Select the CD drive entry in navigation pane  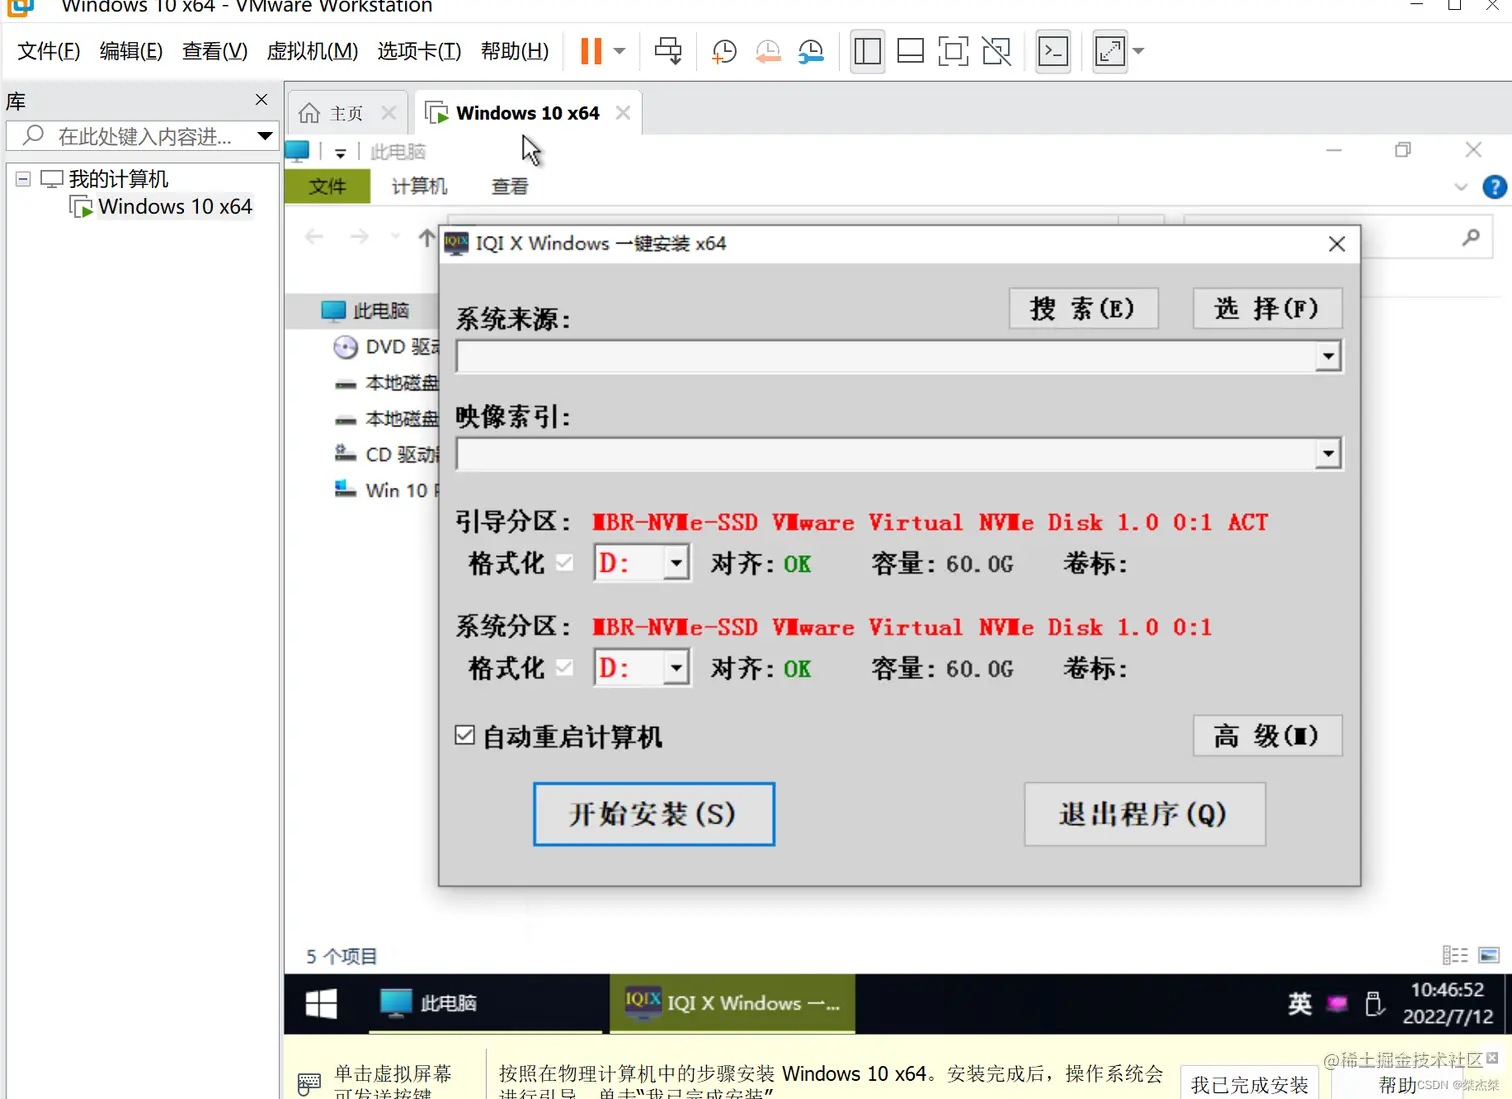point(386,454)
